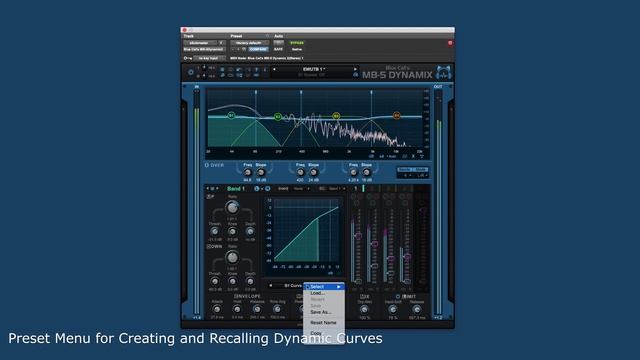The image size is (640, 360).
Task: Go to next preset with right arrow
Action: click(x=355, y=69)
